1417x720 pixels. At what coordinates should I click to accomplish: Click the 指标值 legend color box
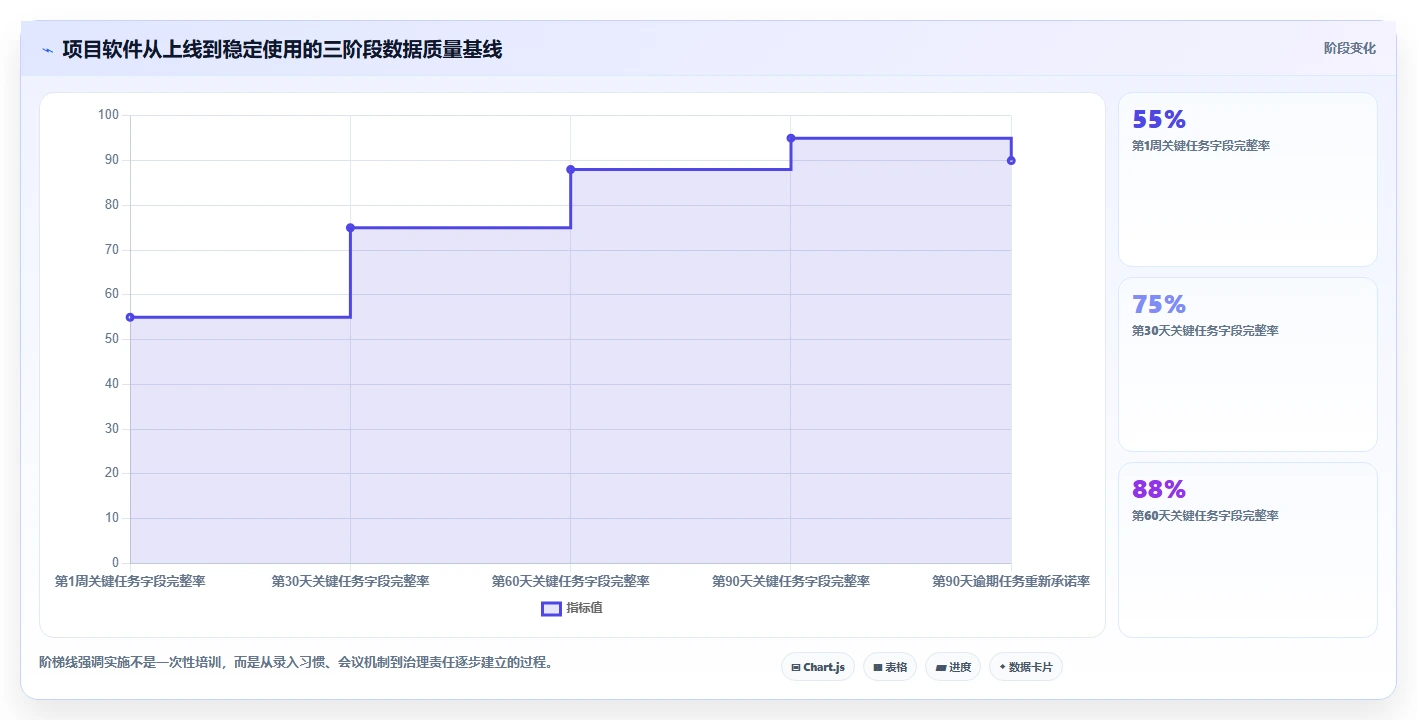point(551,608)
